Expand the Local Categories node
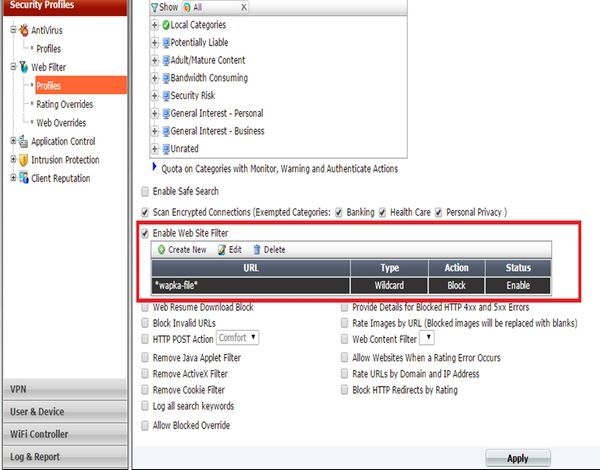The image size is (600, 470). [x=155, y=25]
